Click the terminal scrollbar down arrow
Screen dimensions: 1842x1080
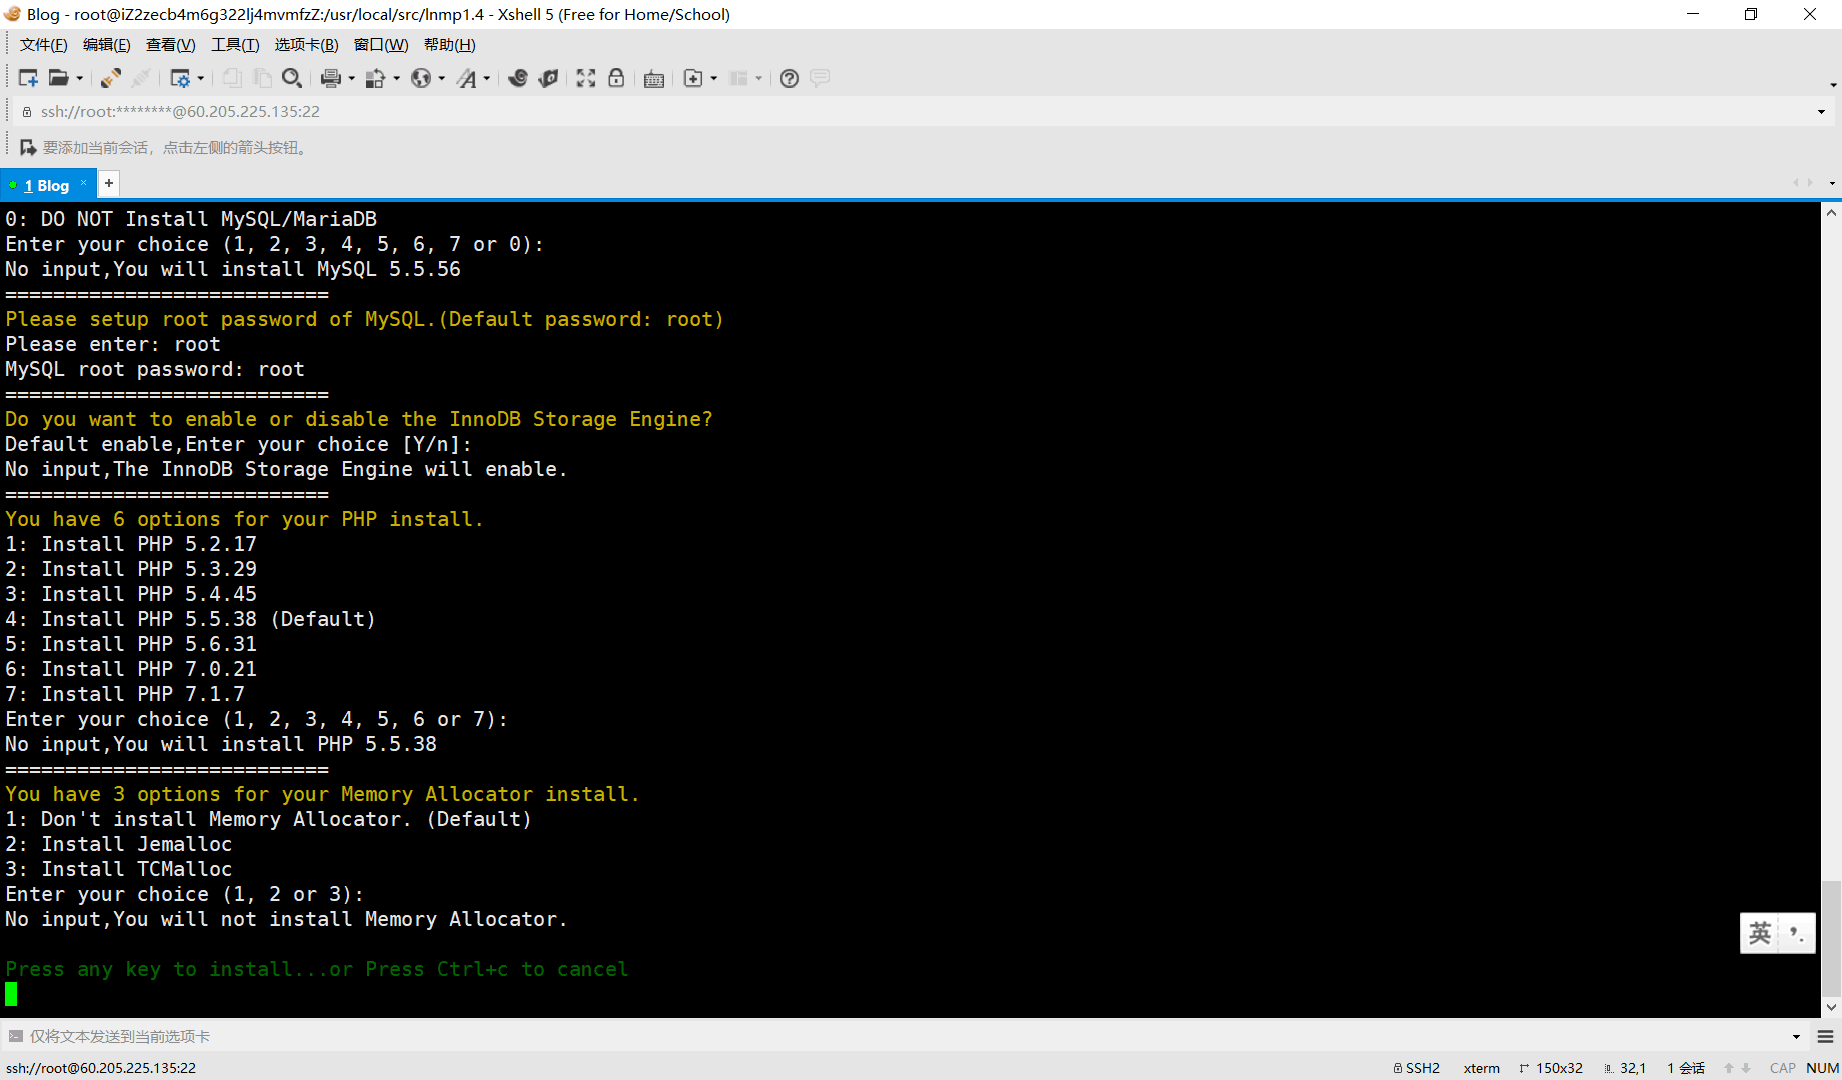[x=1831, y=1007]
